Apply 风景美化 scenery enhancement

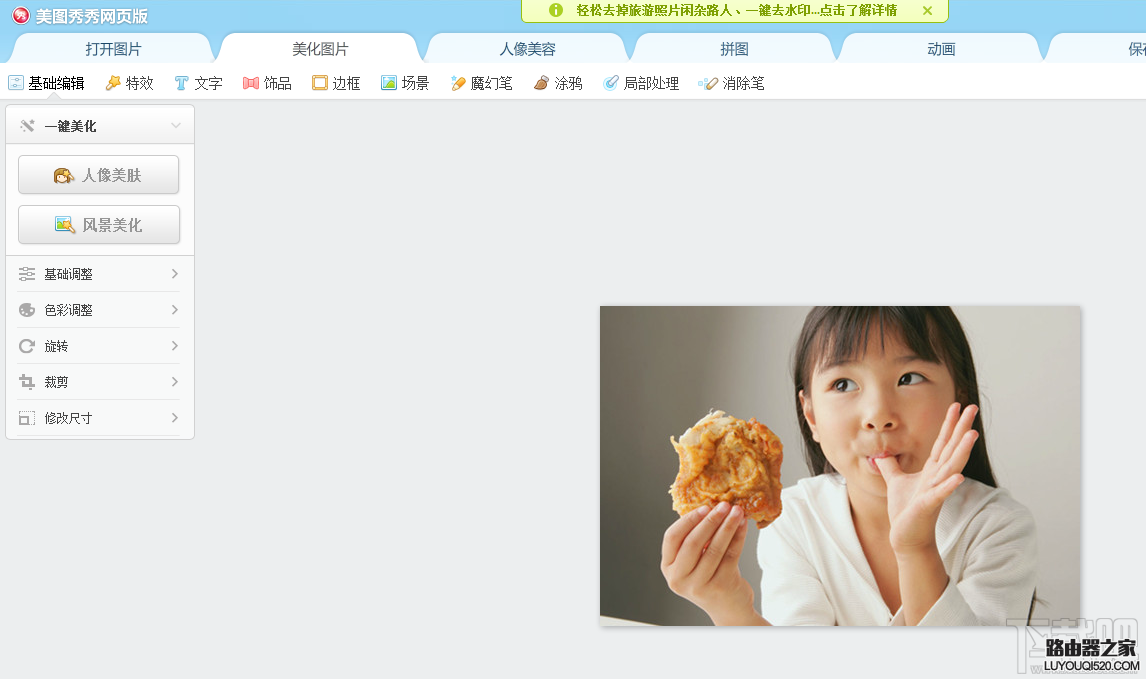click(x=97, y=224)
